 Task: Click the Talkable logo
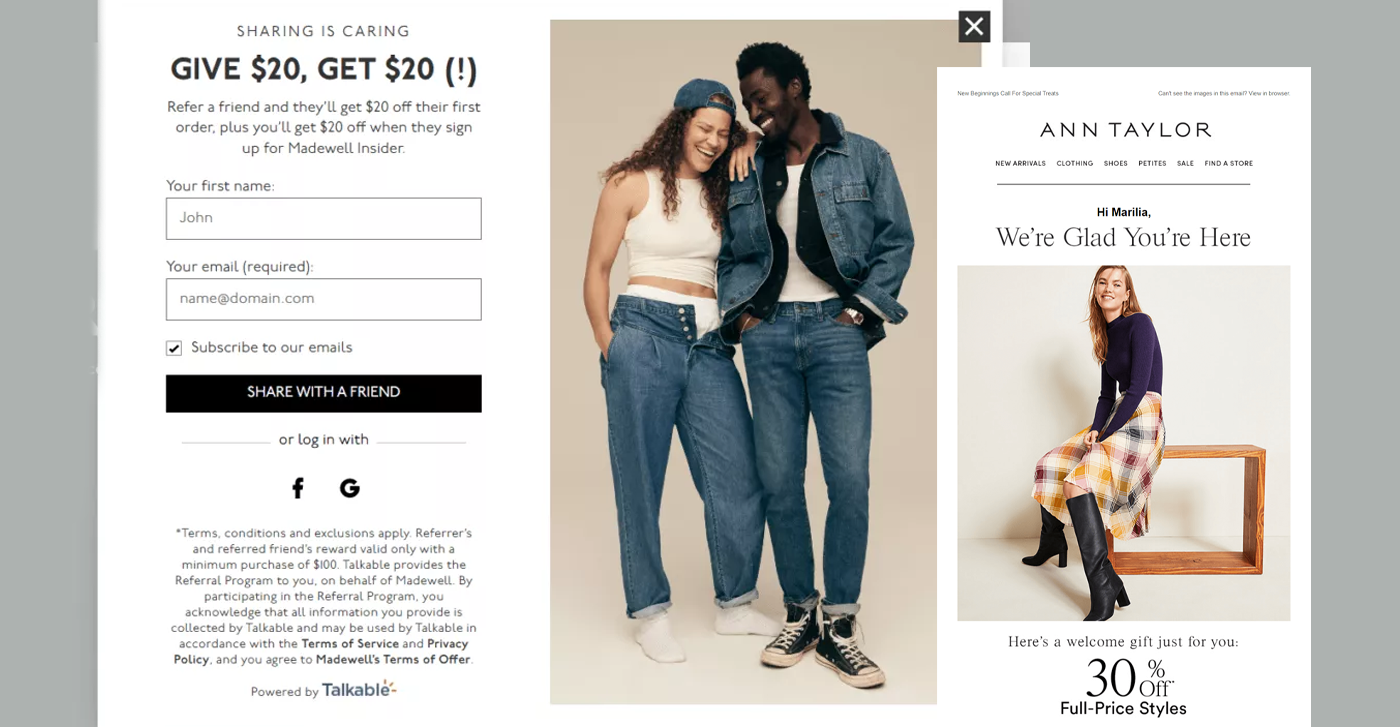[x=359, y=690]
